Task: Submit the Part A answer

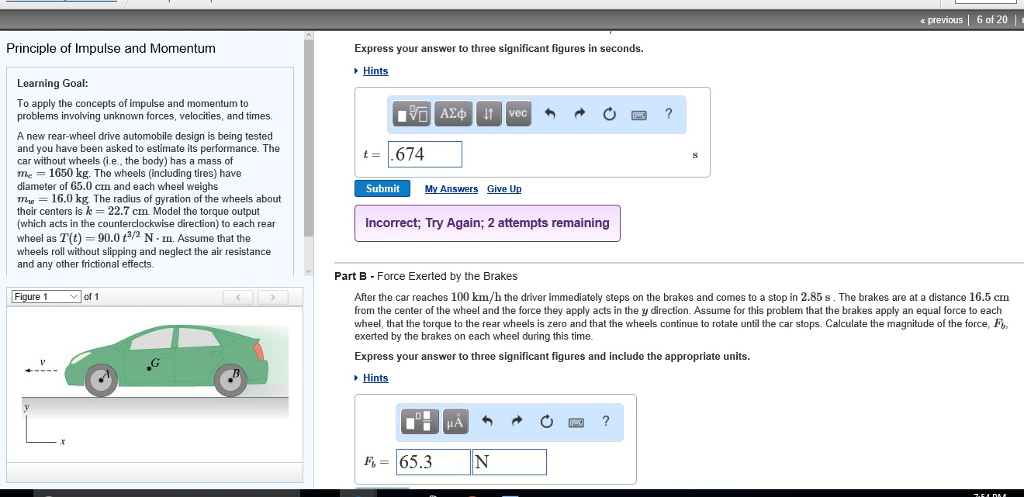Action: [x=382, y=189]
